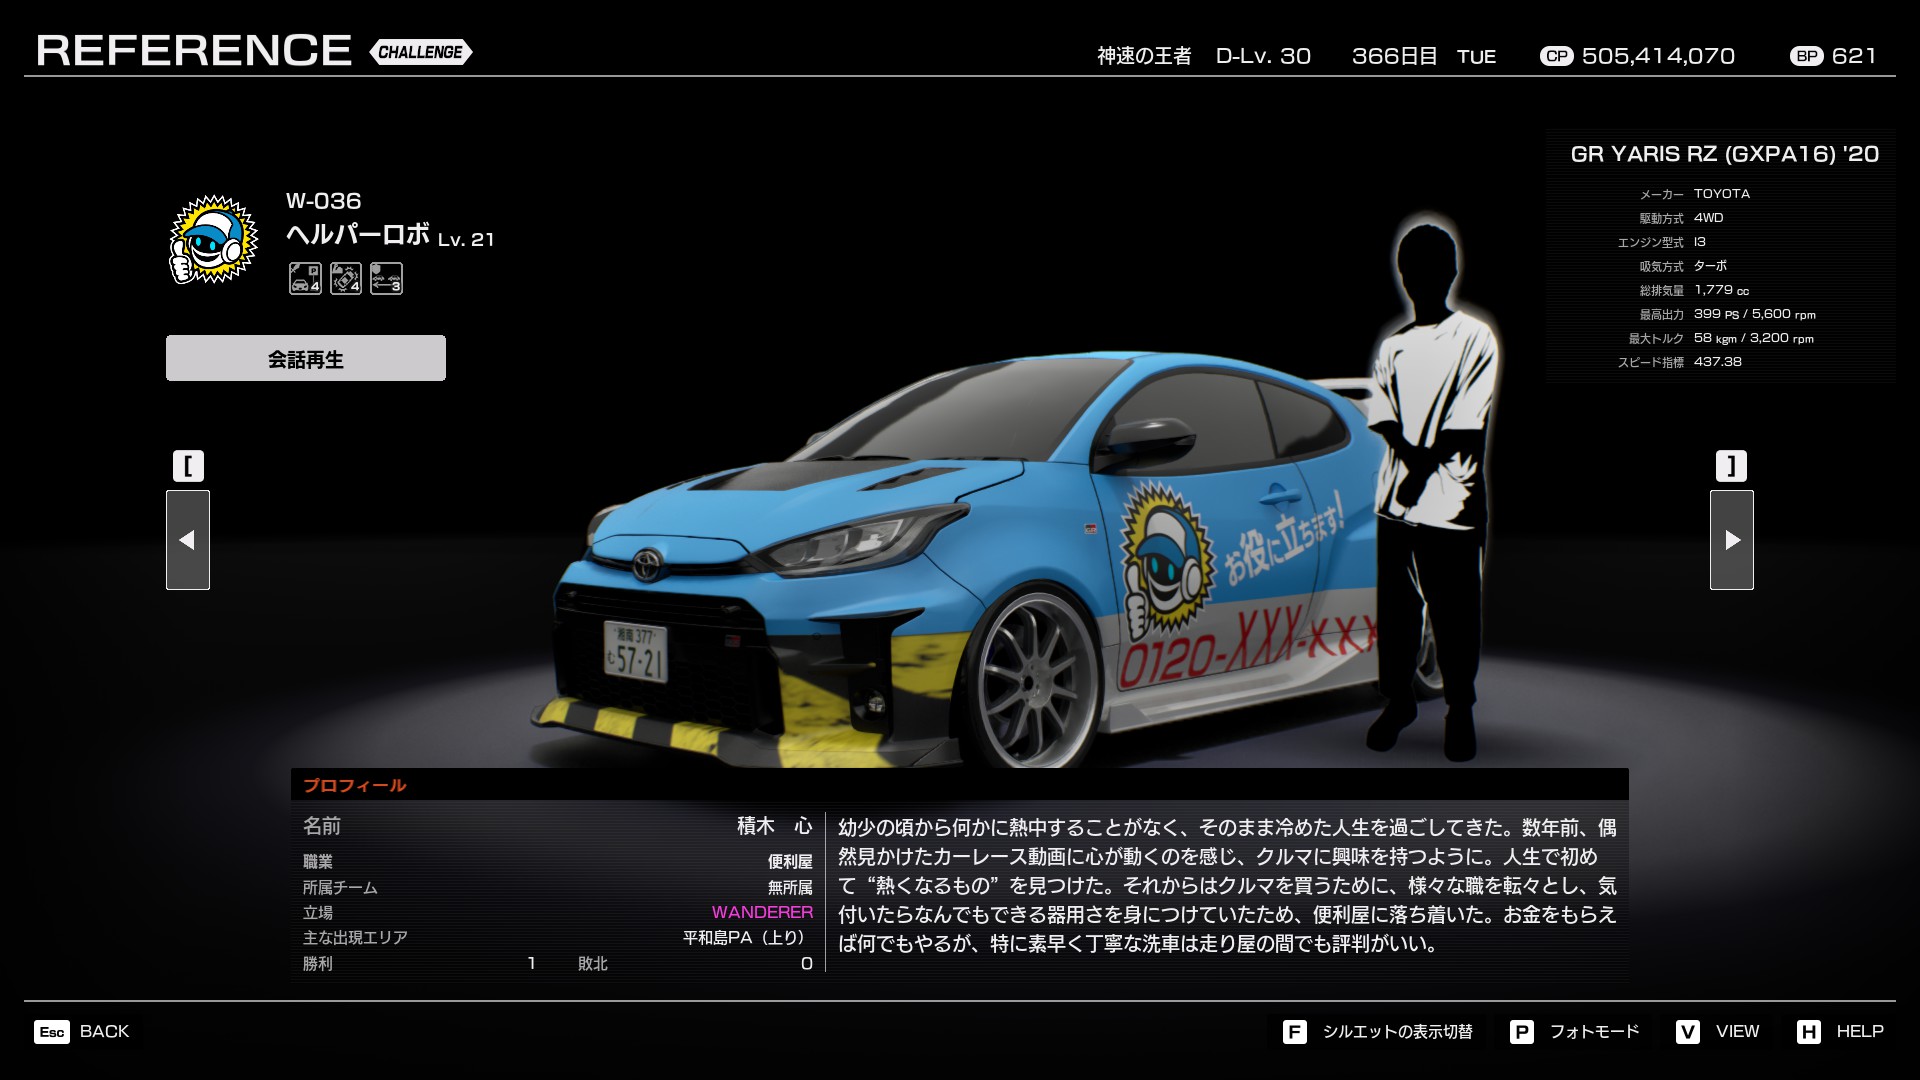Click the parking skill icon level 4
Screen dimensions: 1920x1080
pyautogui.click(x=305, y=278)
